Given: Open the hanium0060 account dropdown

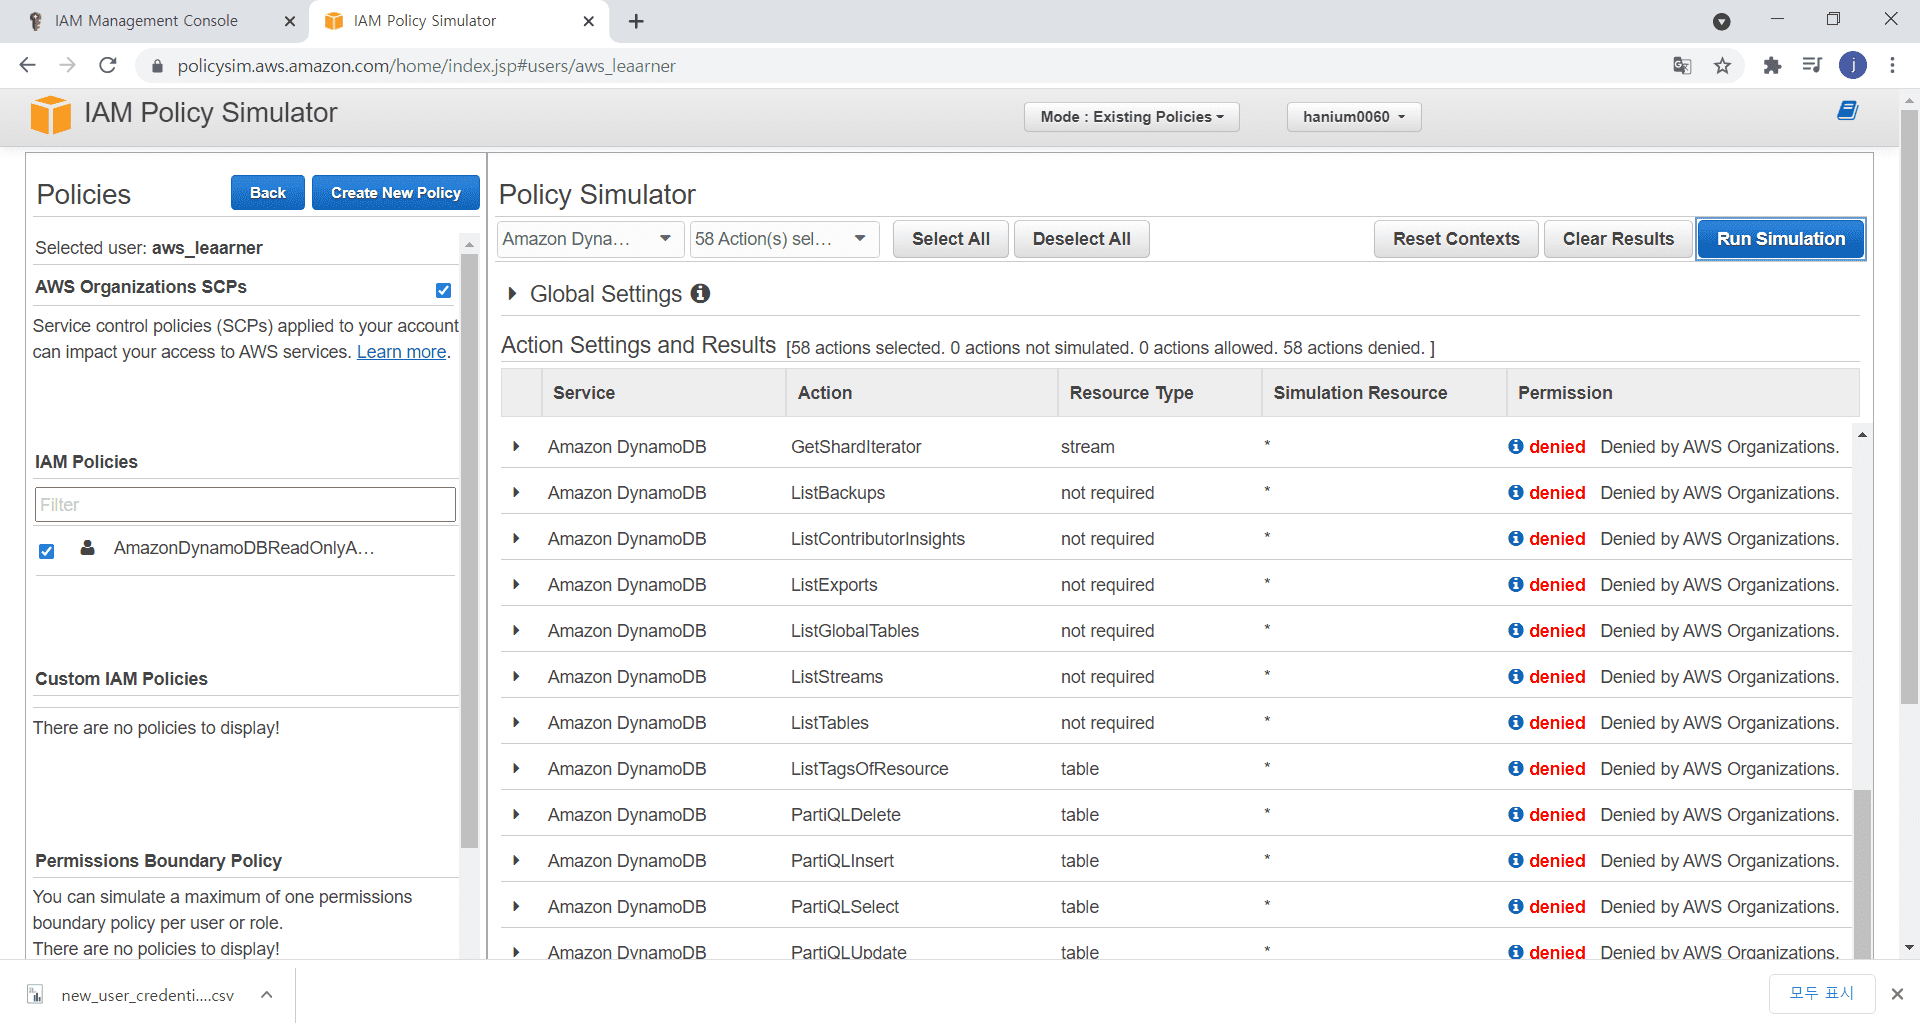Looking at the screenshot, I should click(x=1353, y=117).
